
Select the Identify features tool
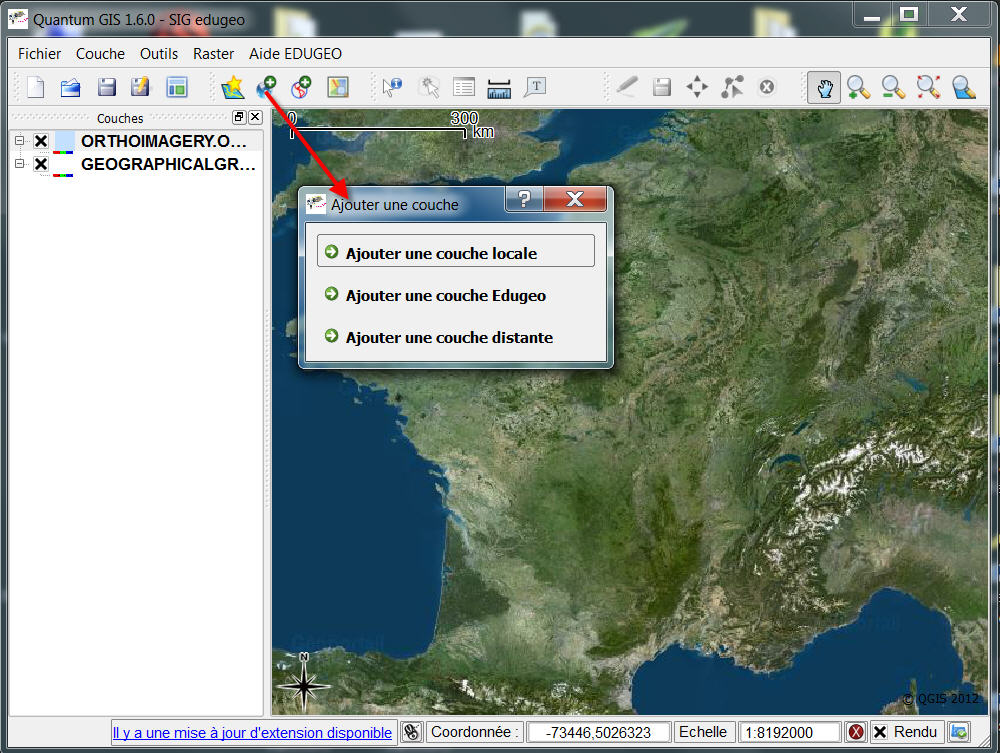tap(392, 87)
